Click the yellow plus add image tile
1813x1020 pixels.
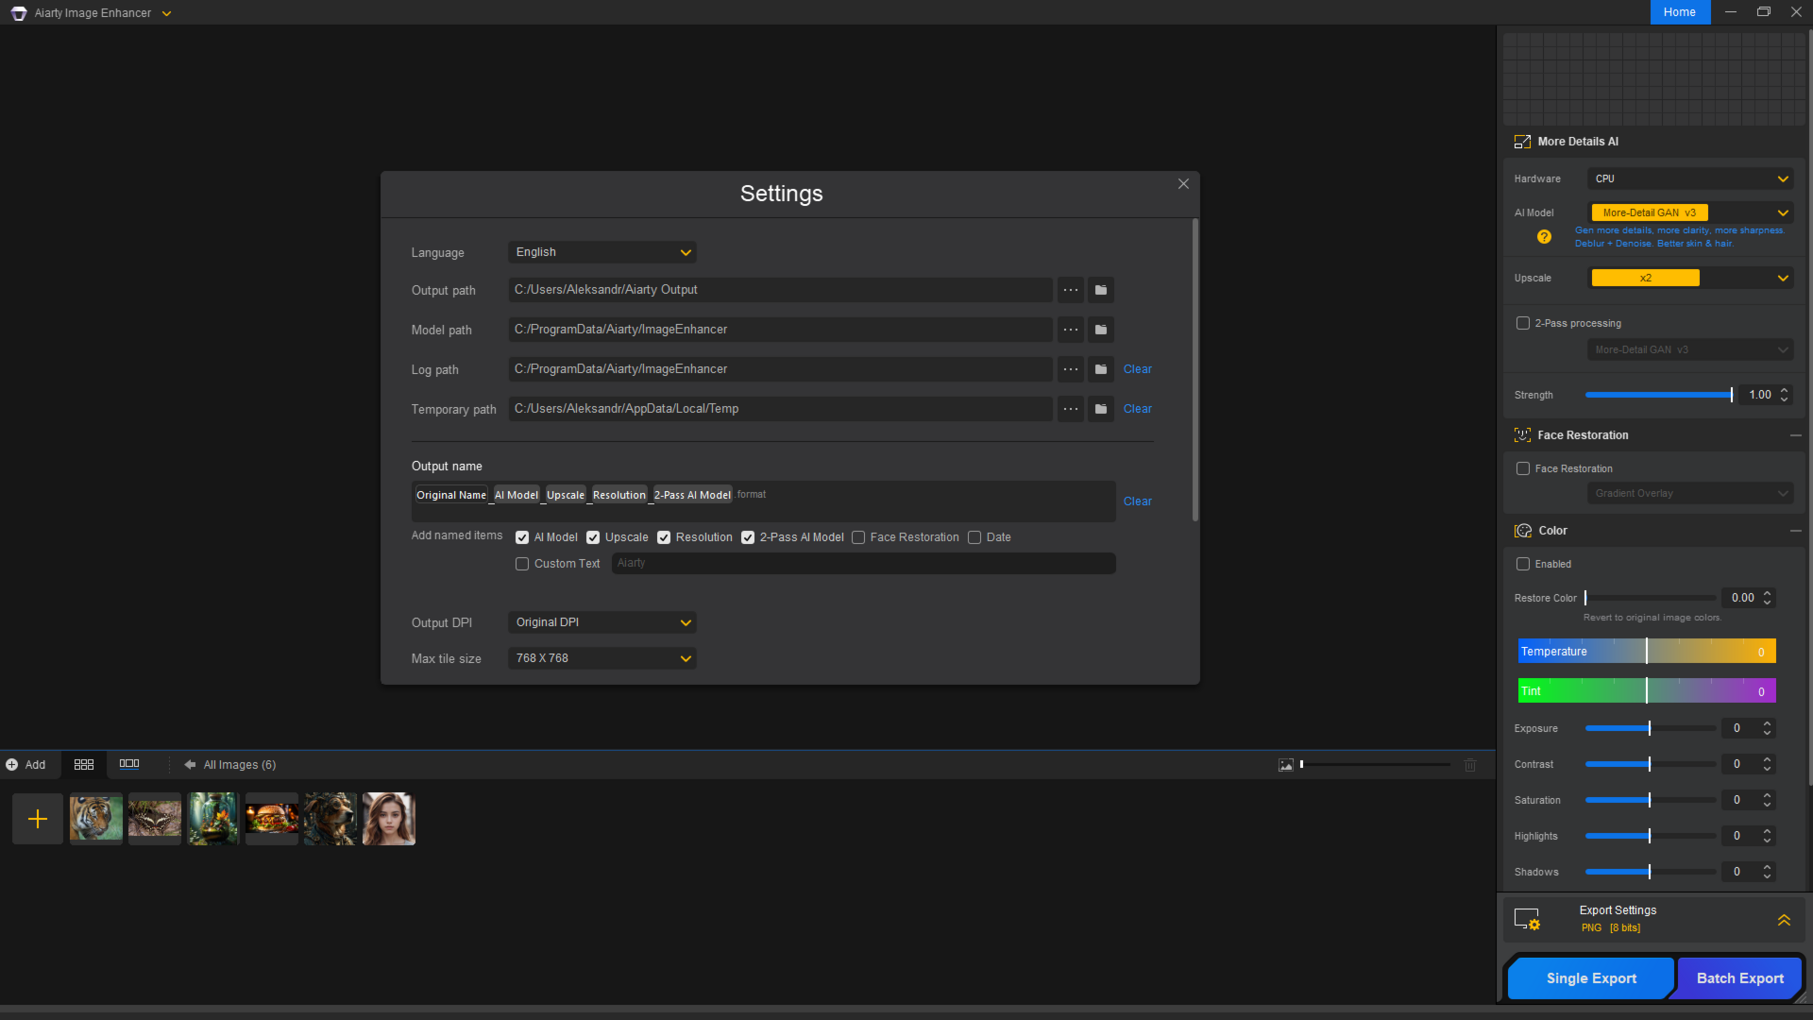click(x=38, y=819)
